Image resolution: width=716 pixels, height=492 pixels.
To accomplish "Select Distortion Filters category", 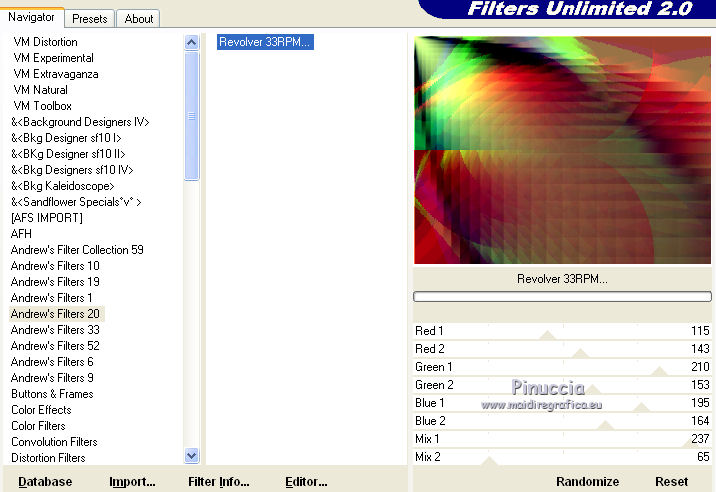I will click(48, 458).
